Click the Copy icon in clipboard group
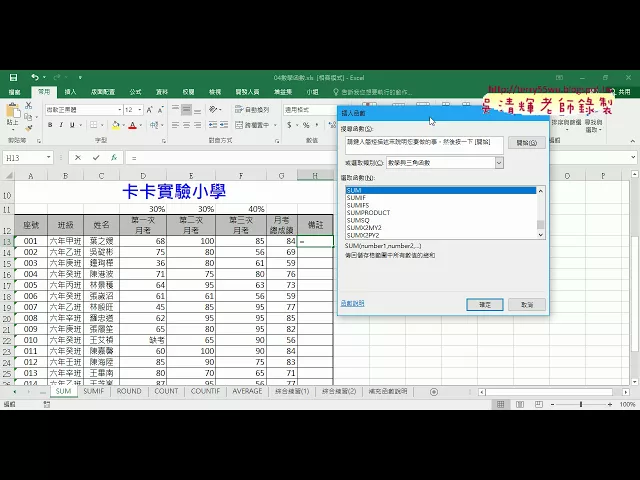 pyautogui.click(x=28, y=117)
